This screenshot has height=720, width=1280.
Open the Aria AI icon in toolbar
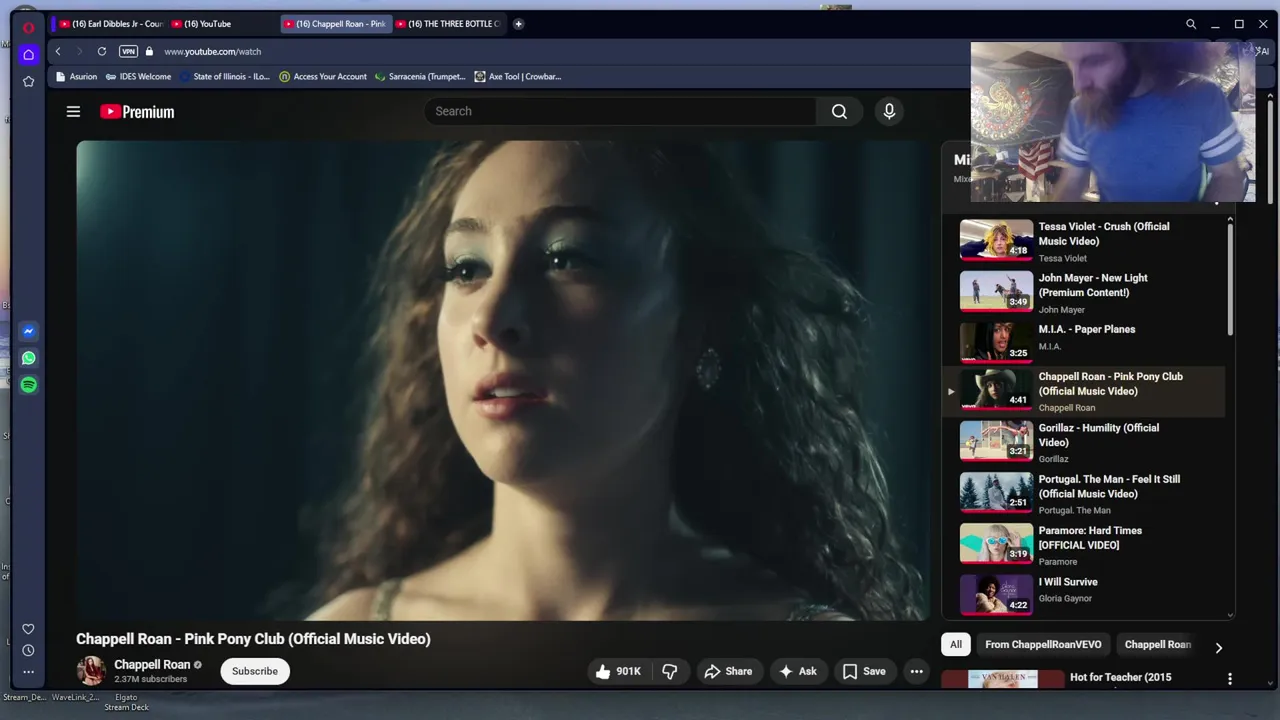[1263, 51]
